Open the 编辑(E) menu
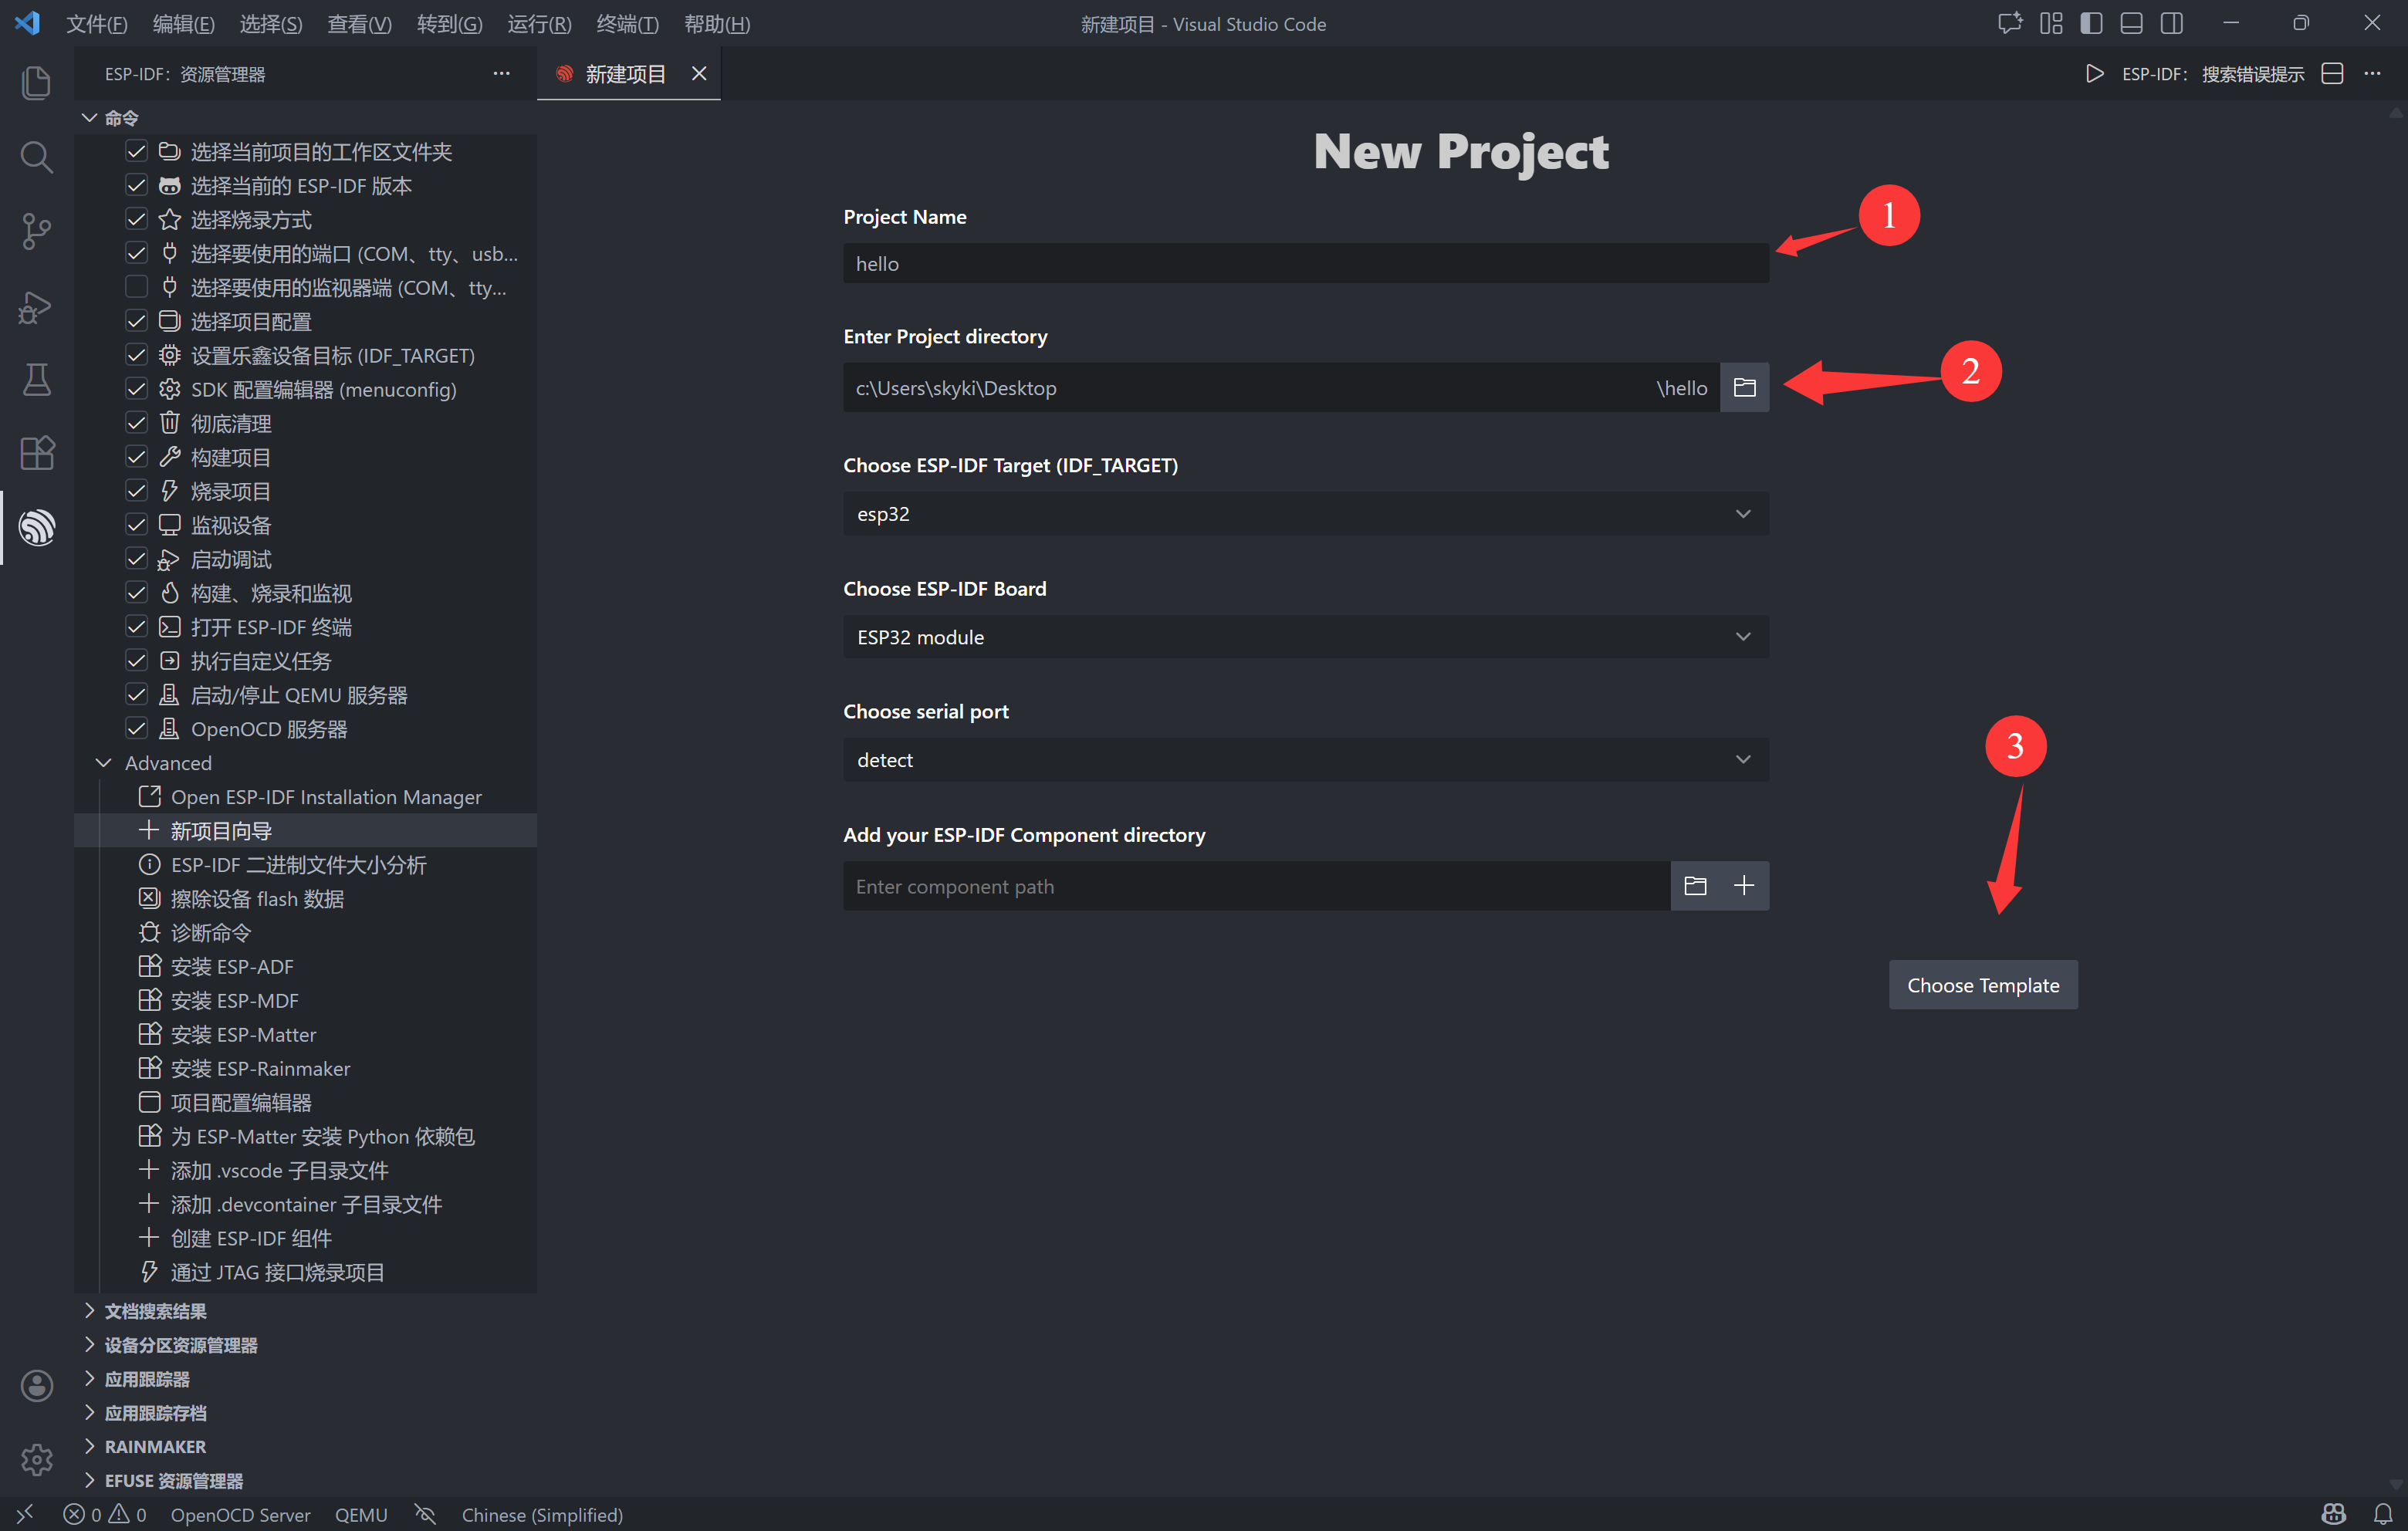The width and height of the screenshot is (2408, 1531). coord(183,24)
